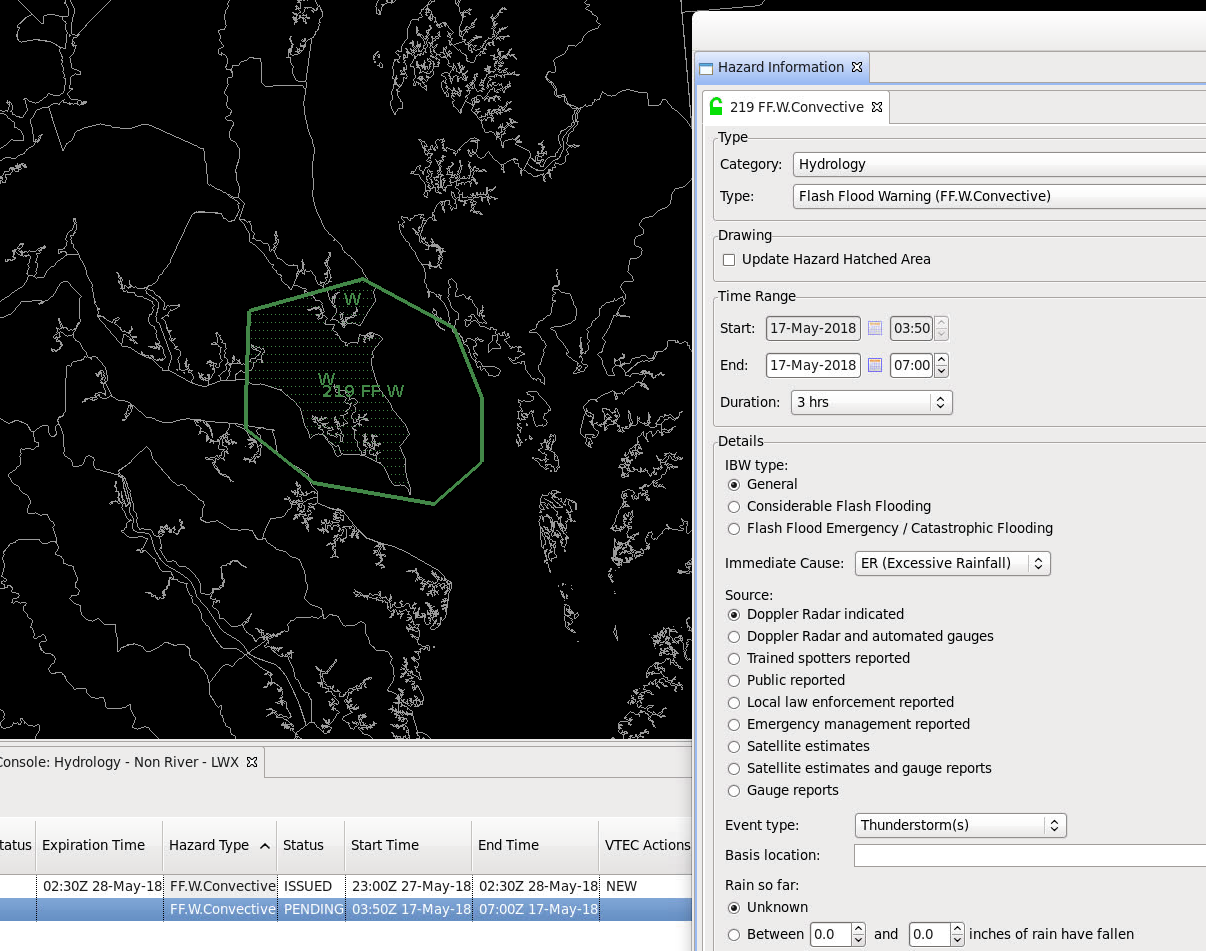Choose Doppler Radar indicated source

point(734,615)
